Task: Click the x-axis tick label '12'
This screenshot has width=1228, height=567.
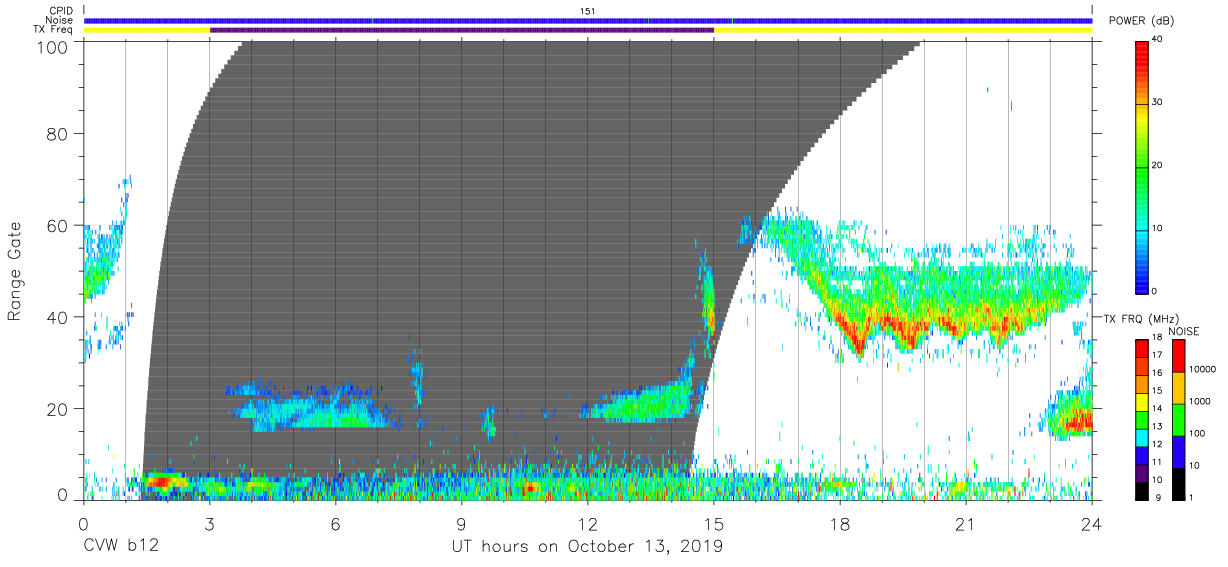Action: click(588, 525)
